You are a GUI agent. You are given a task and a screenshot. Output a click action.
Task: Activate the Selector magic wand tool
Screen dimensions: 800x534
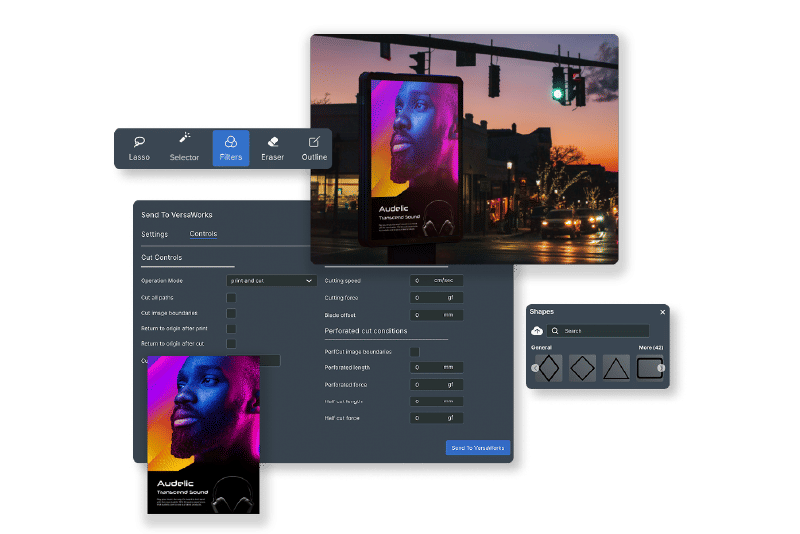tap(184, 148)
